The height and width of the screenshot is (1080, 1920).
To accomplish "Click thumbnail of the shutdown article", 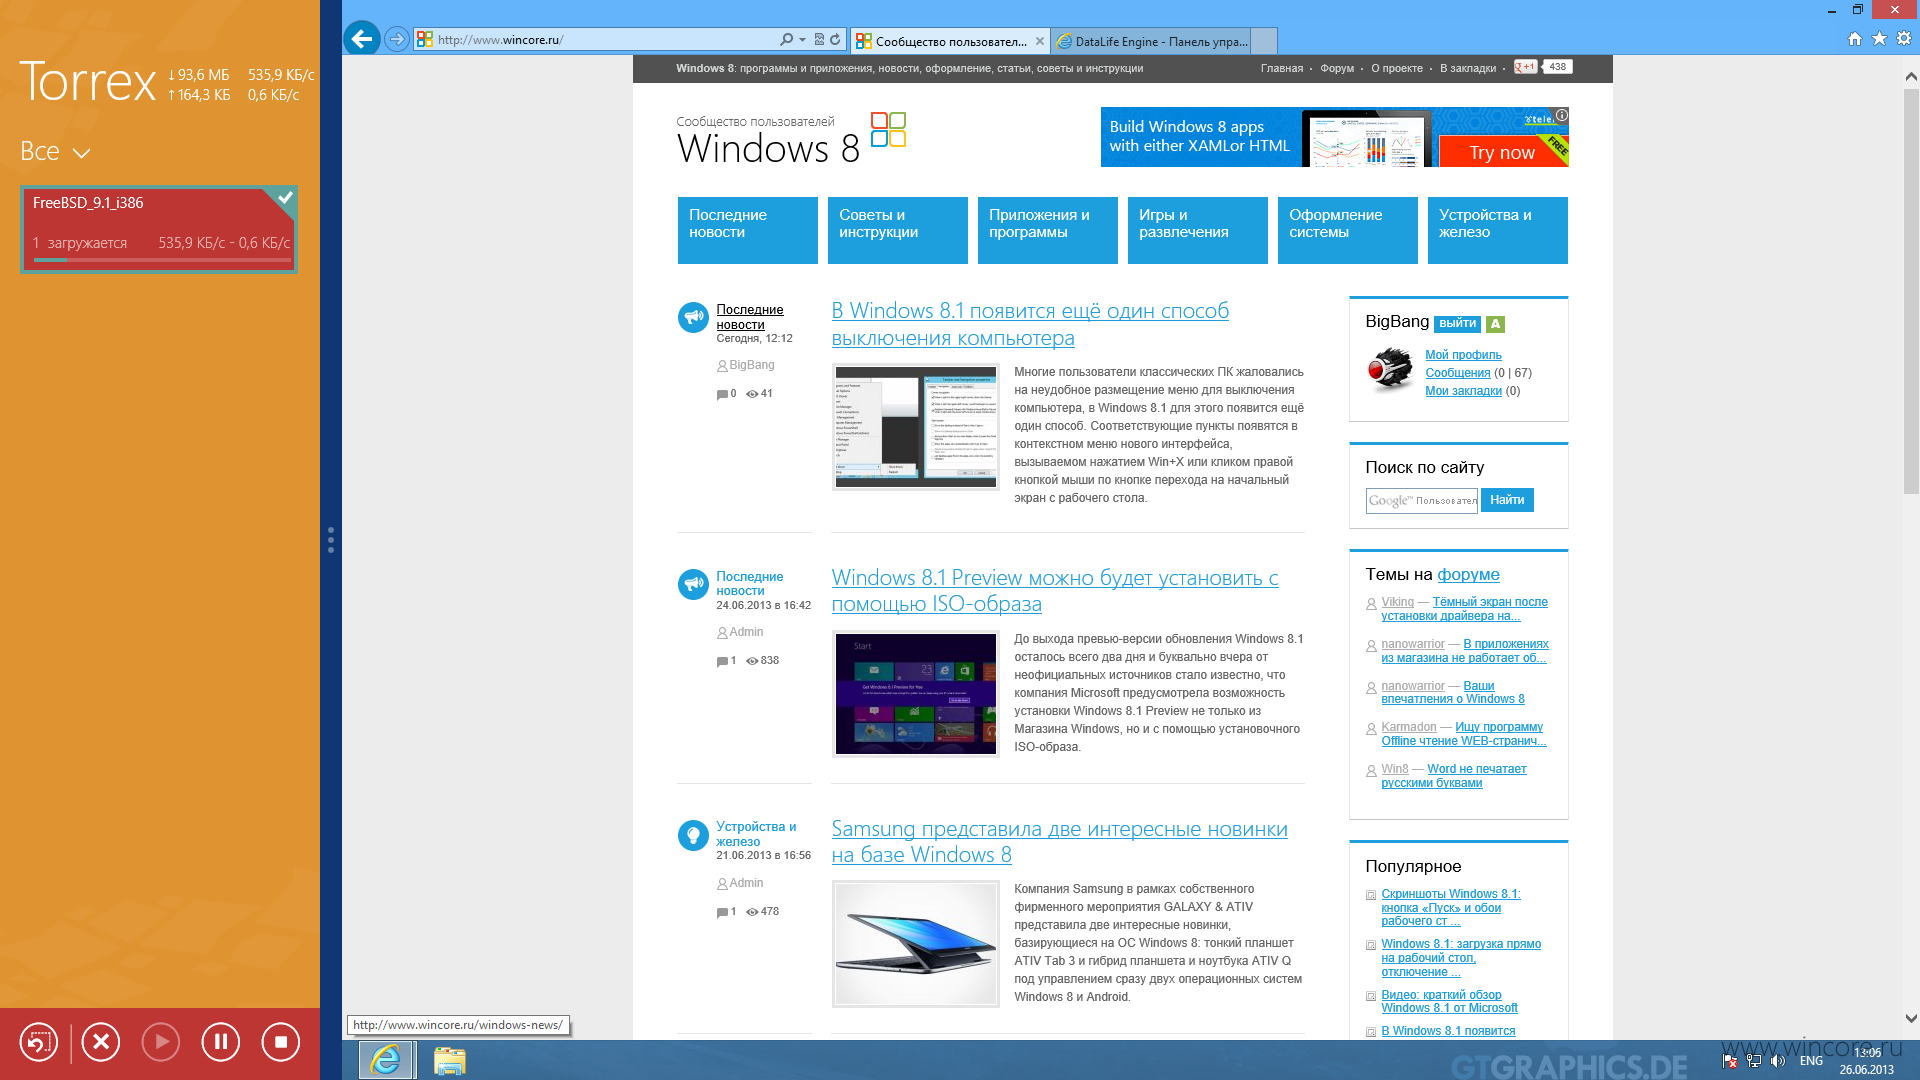I will point(915,426).
